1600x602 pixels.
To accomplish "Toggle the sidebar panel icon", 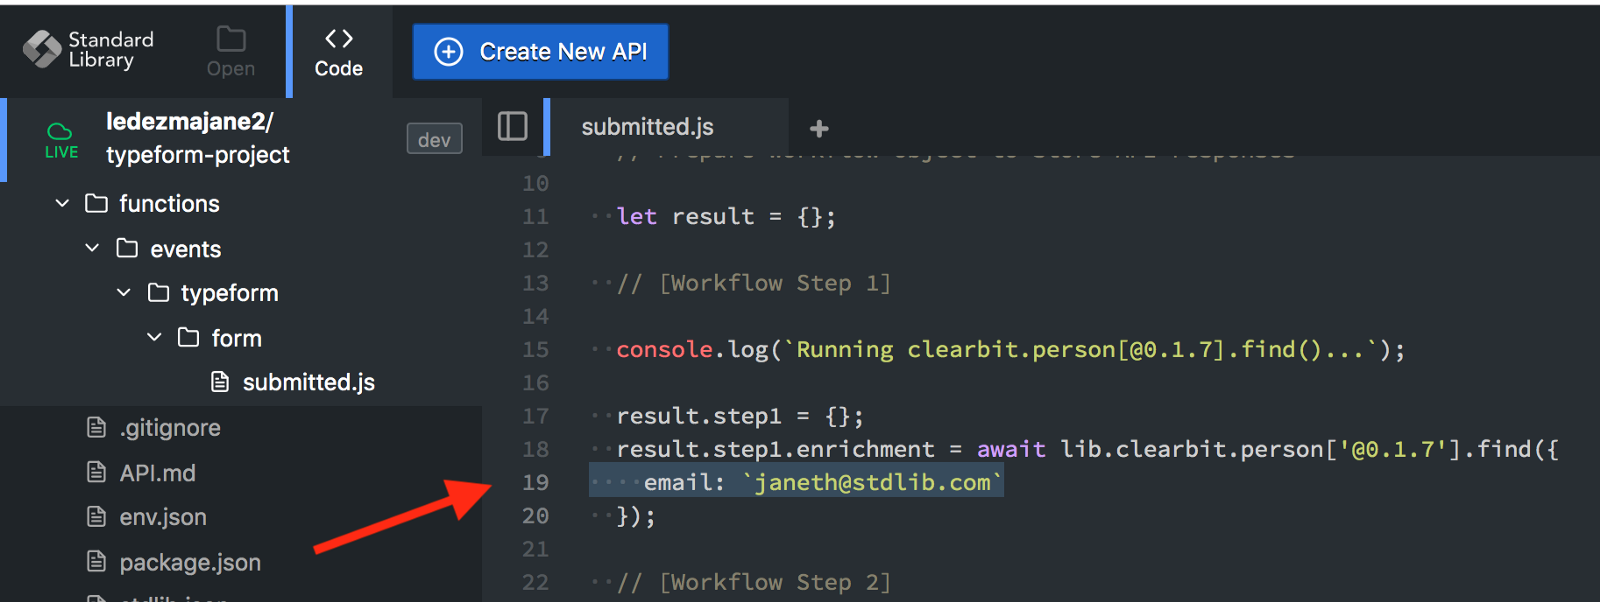I will 512,126.
